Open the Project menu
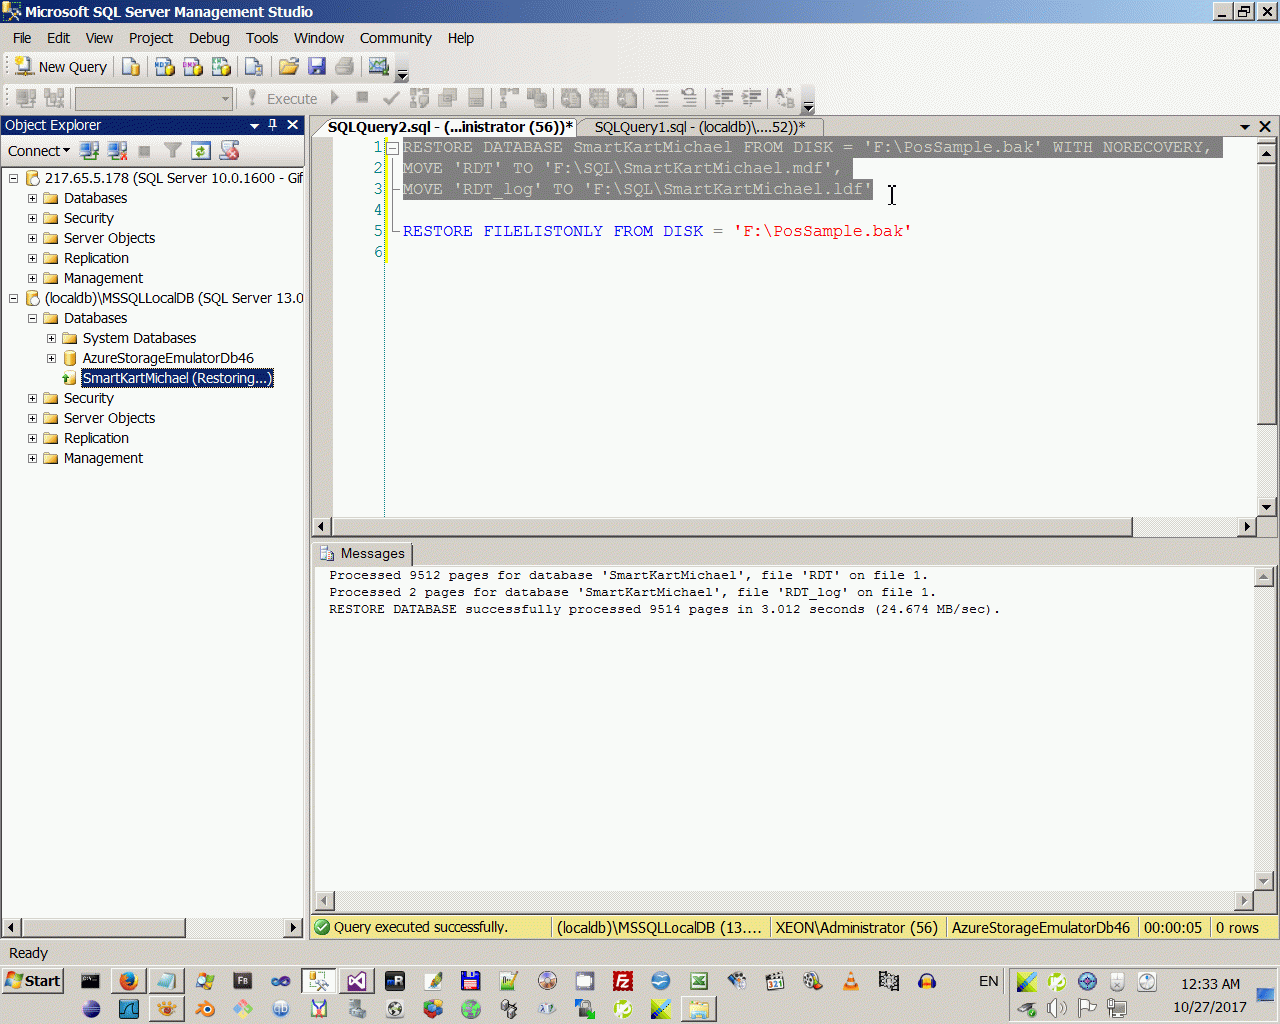 [151, 38]
